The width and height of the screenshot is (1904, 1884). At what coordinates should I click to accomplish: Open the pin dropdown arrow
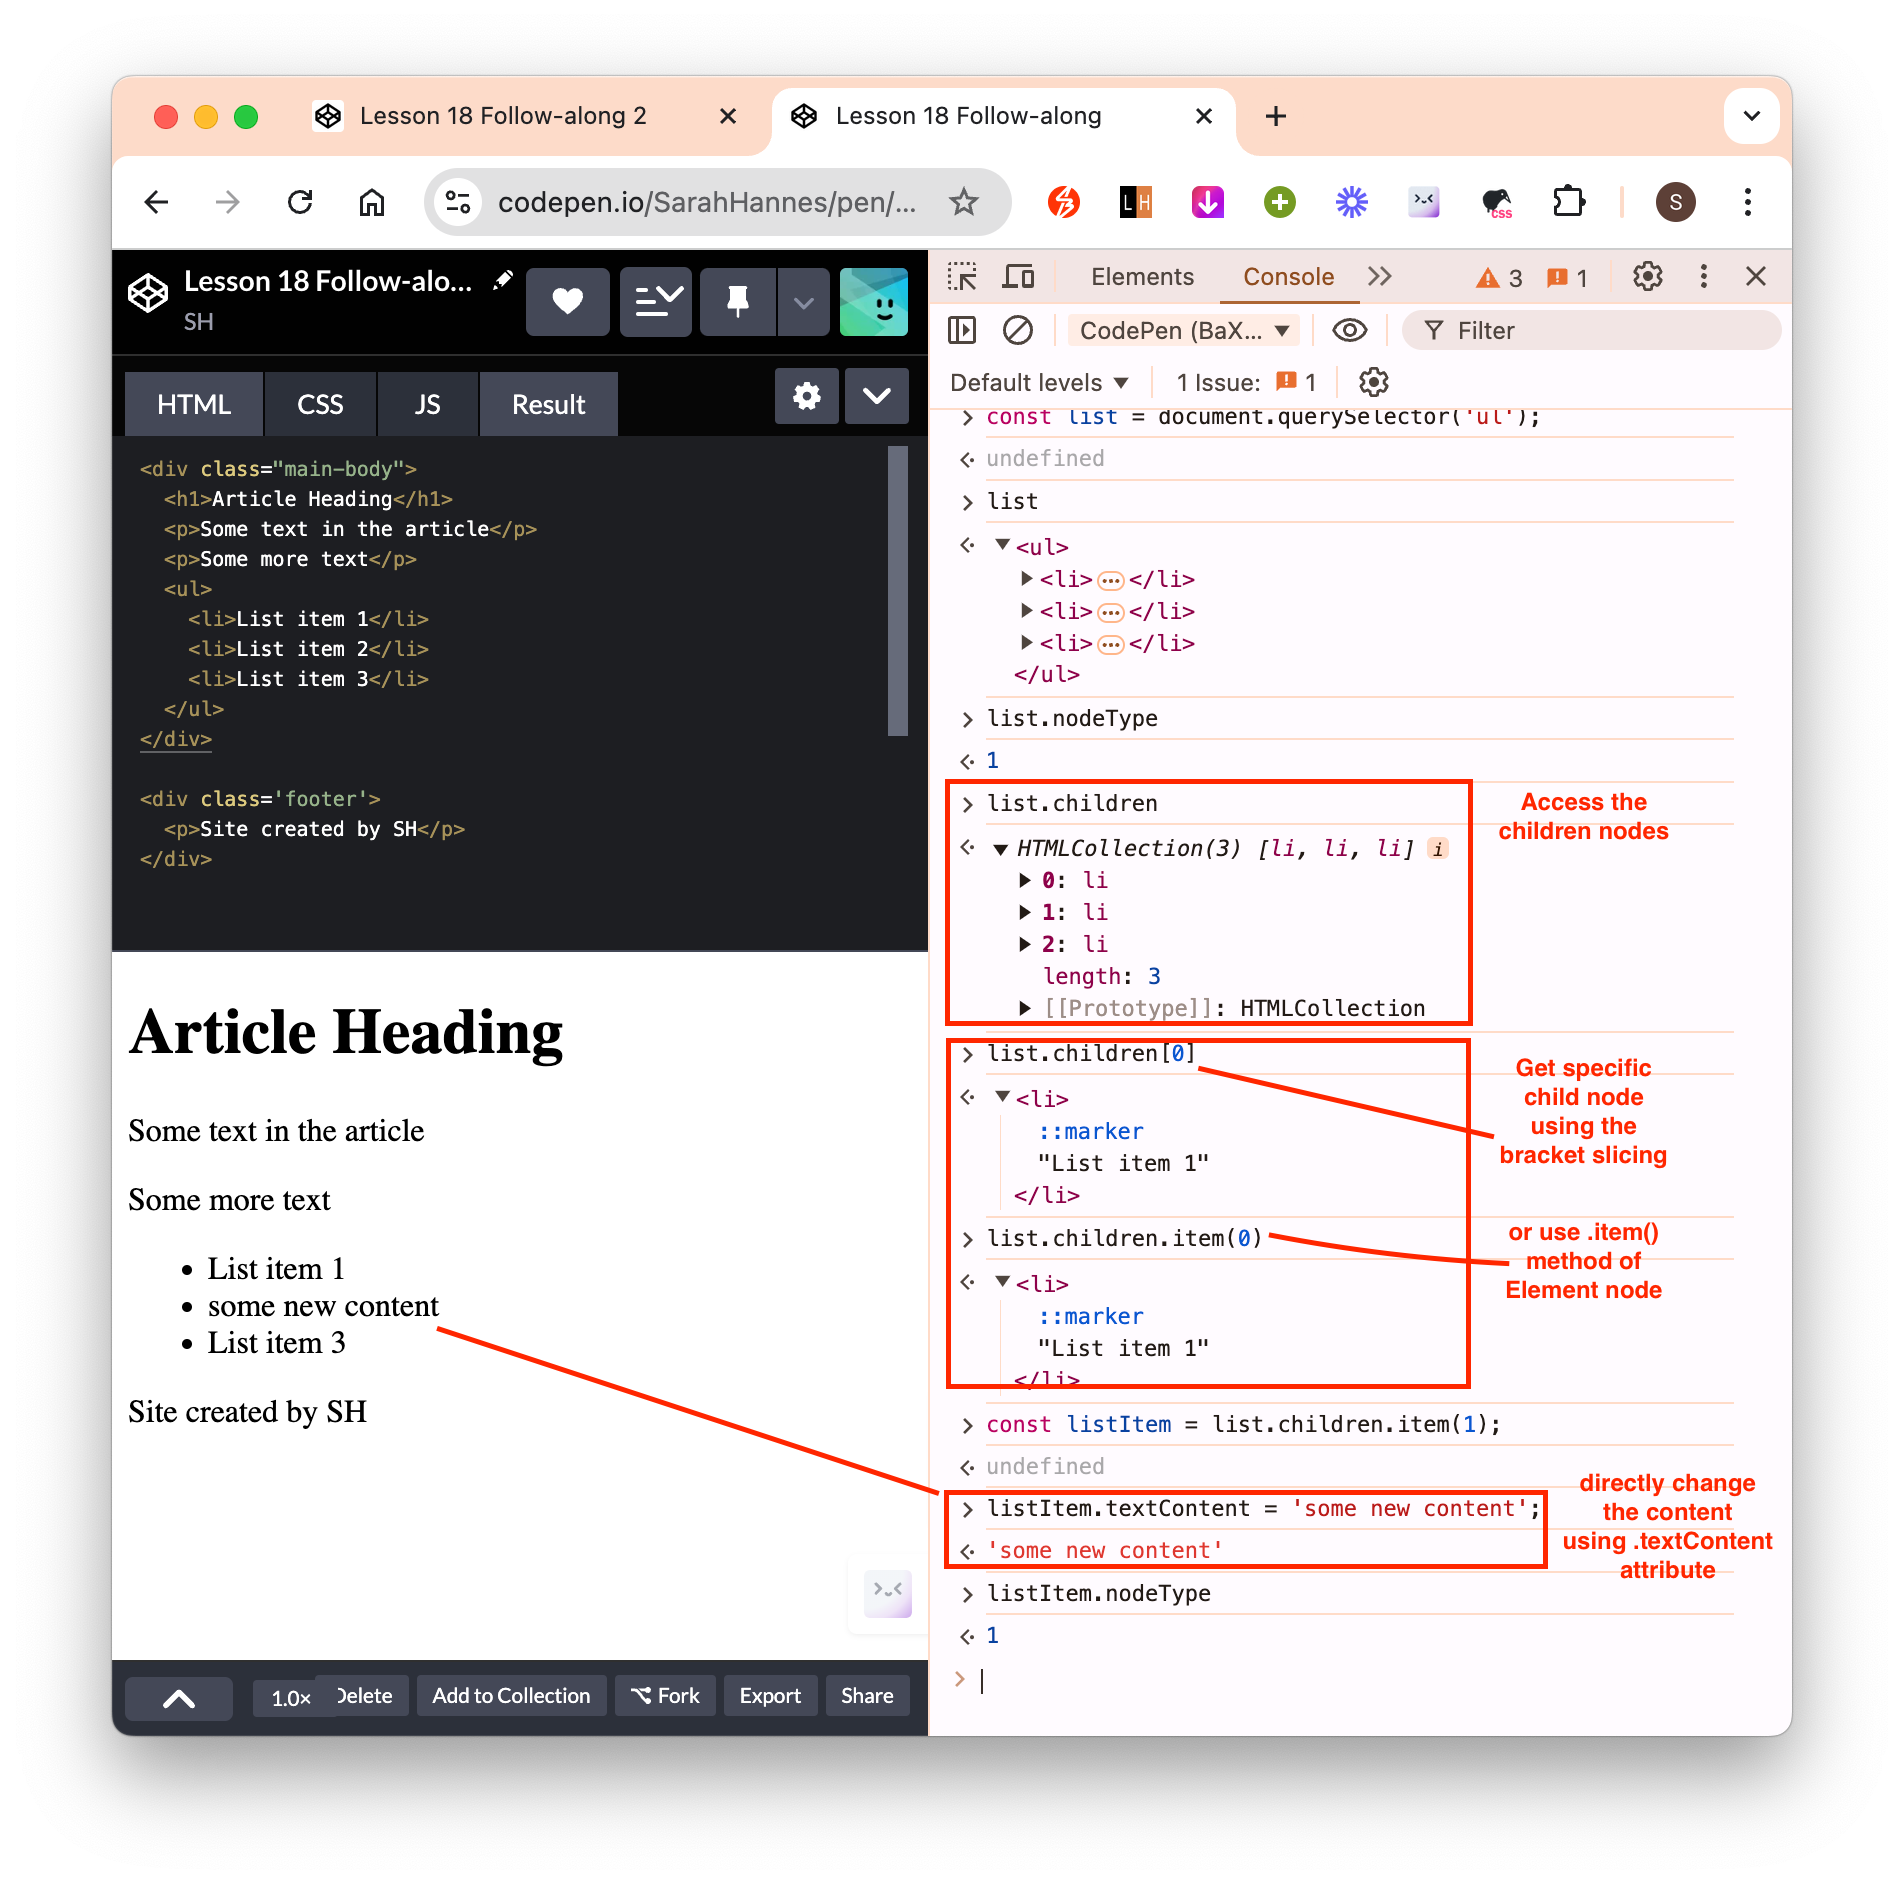804,301
